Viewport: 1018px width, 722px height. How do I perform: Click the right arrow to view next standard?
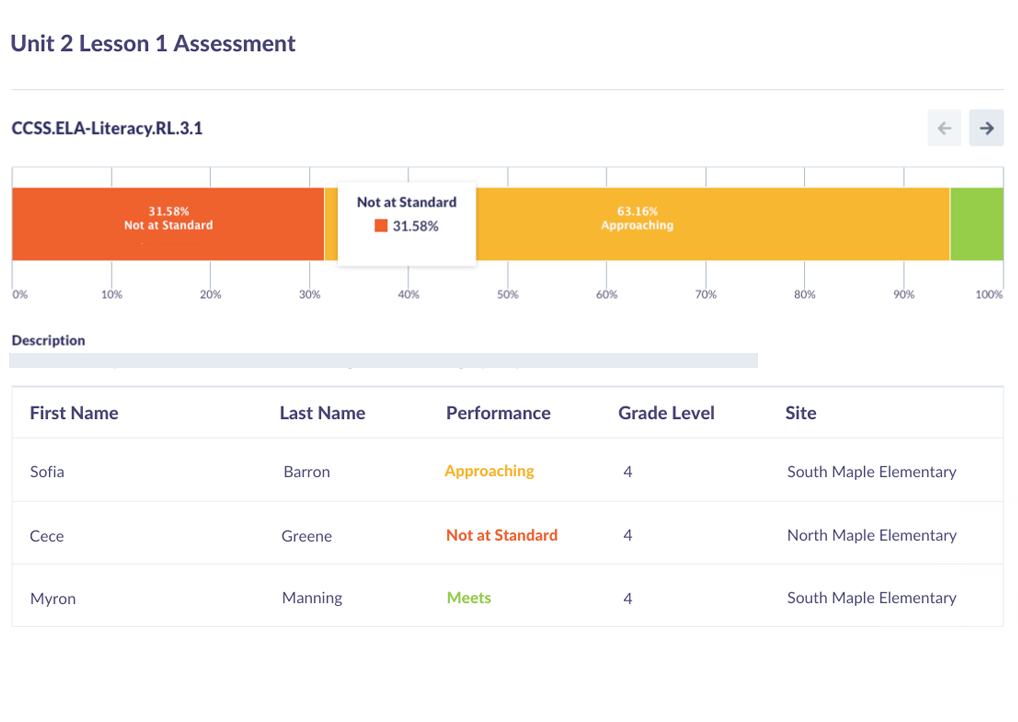click(x=985, y=128)
